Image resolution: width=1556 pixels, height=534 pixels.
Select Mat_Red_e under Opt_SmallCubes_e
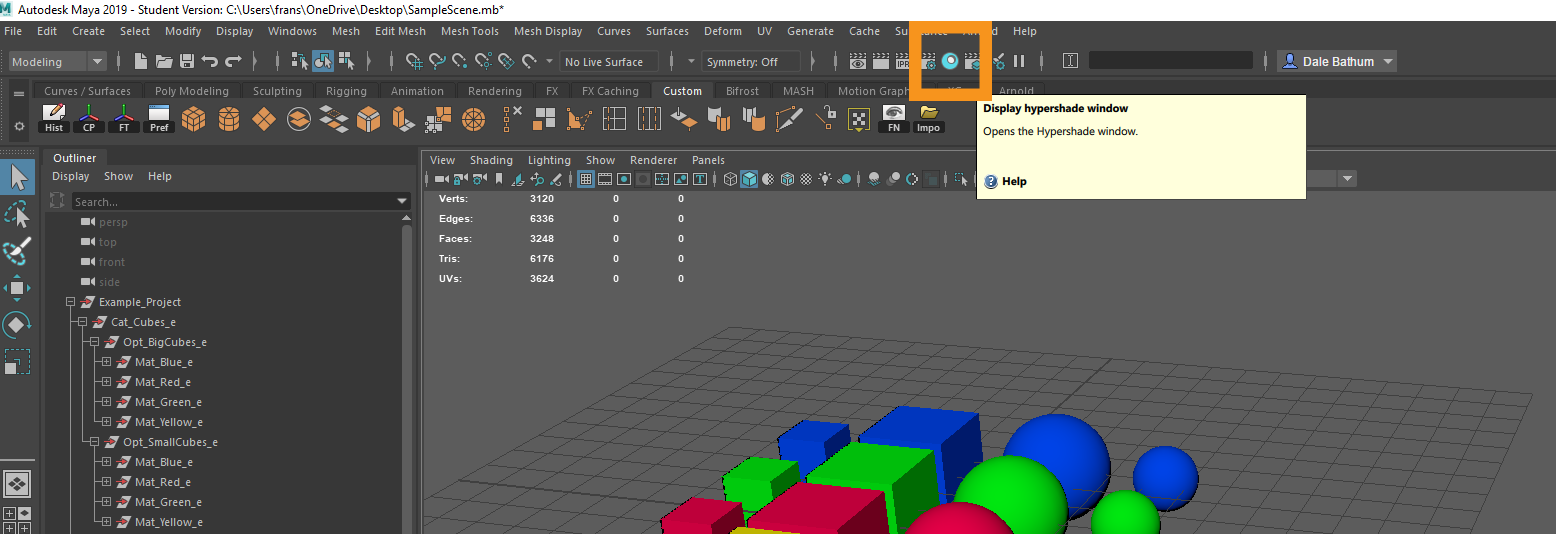pyautogui.click(x=163, y=482)
